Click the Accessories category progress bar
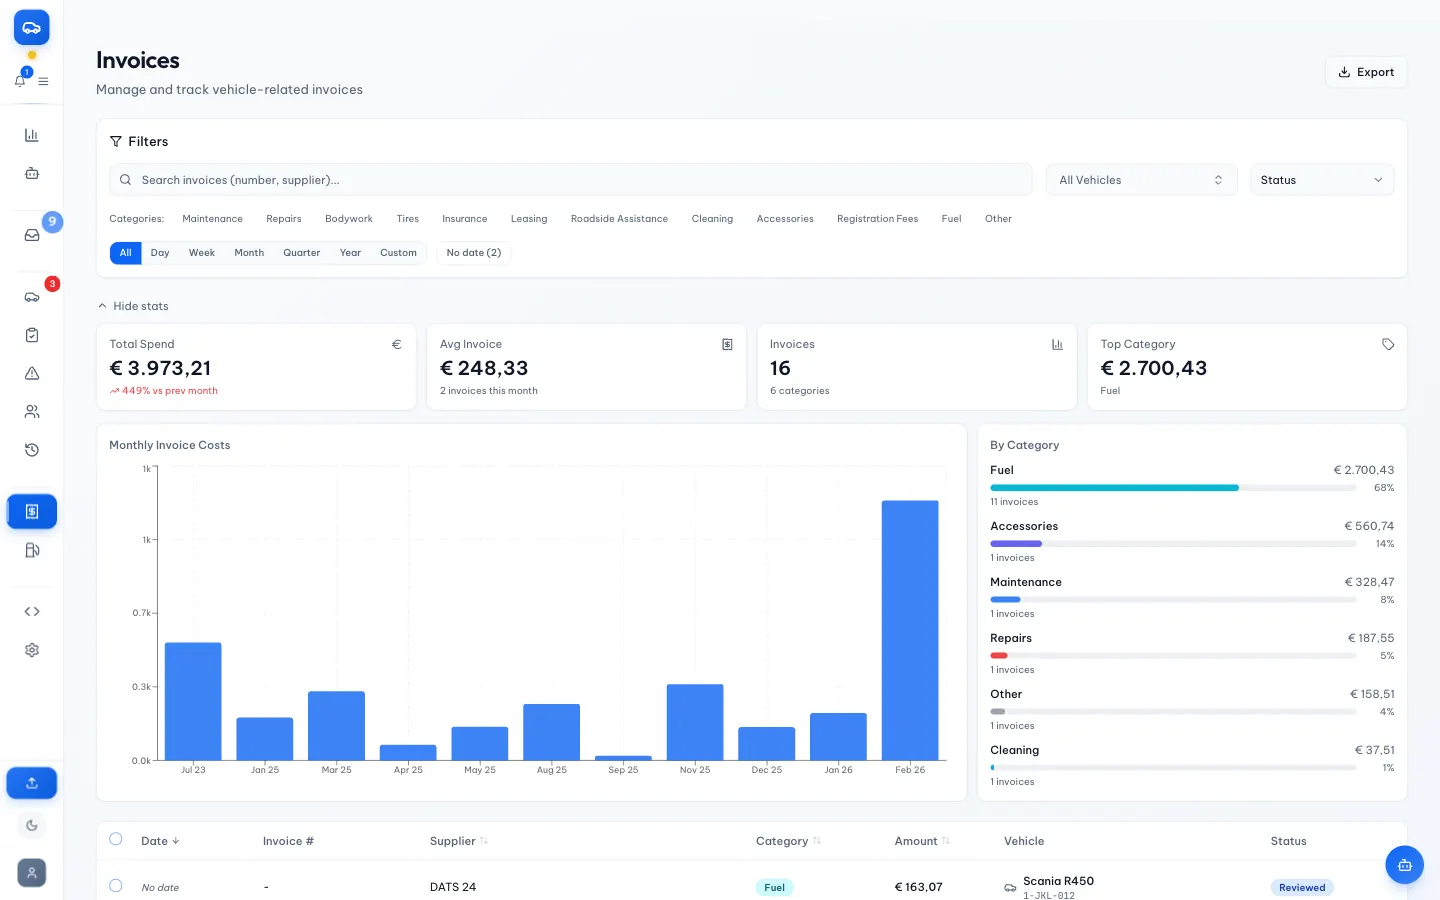 (1173, 544)
